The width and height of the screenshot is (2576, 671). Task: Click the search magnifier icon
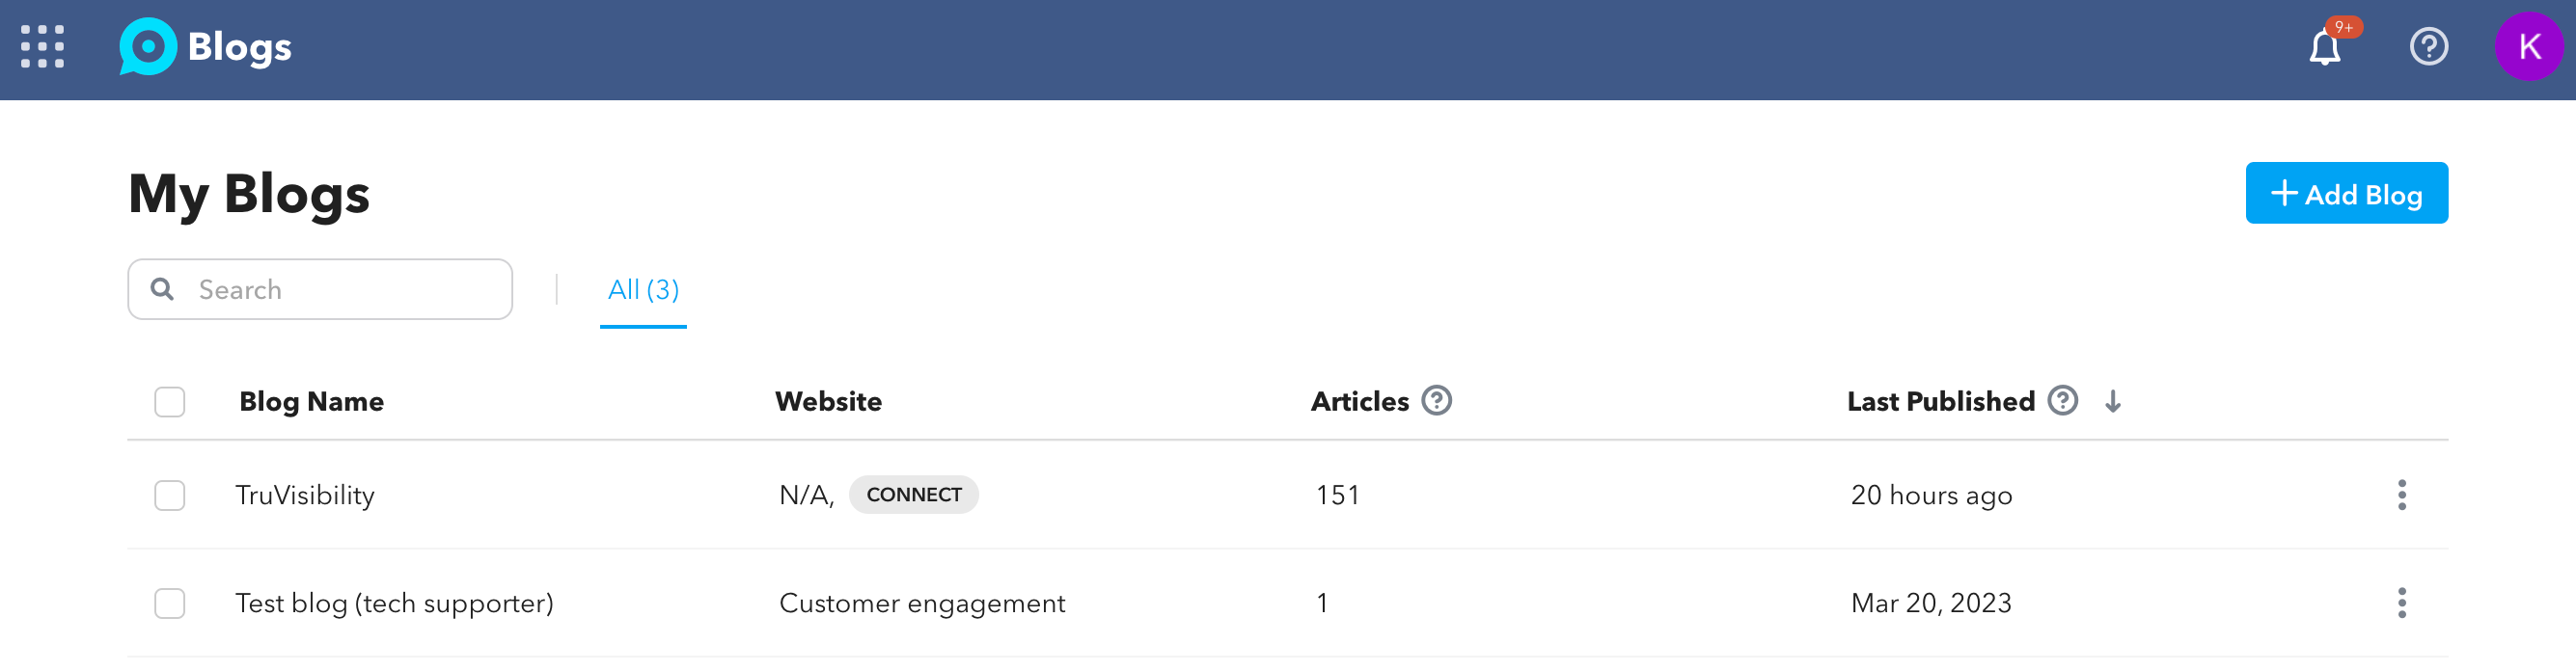(x=162, y=290)
